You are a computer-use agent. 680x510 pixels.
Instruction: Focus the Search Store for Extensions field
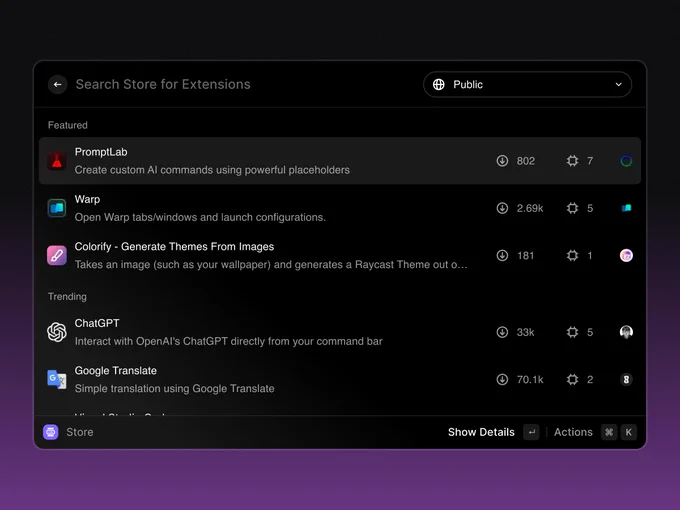[163, 85]
